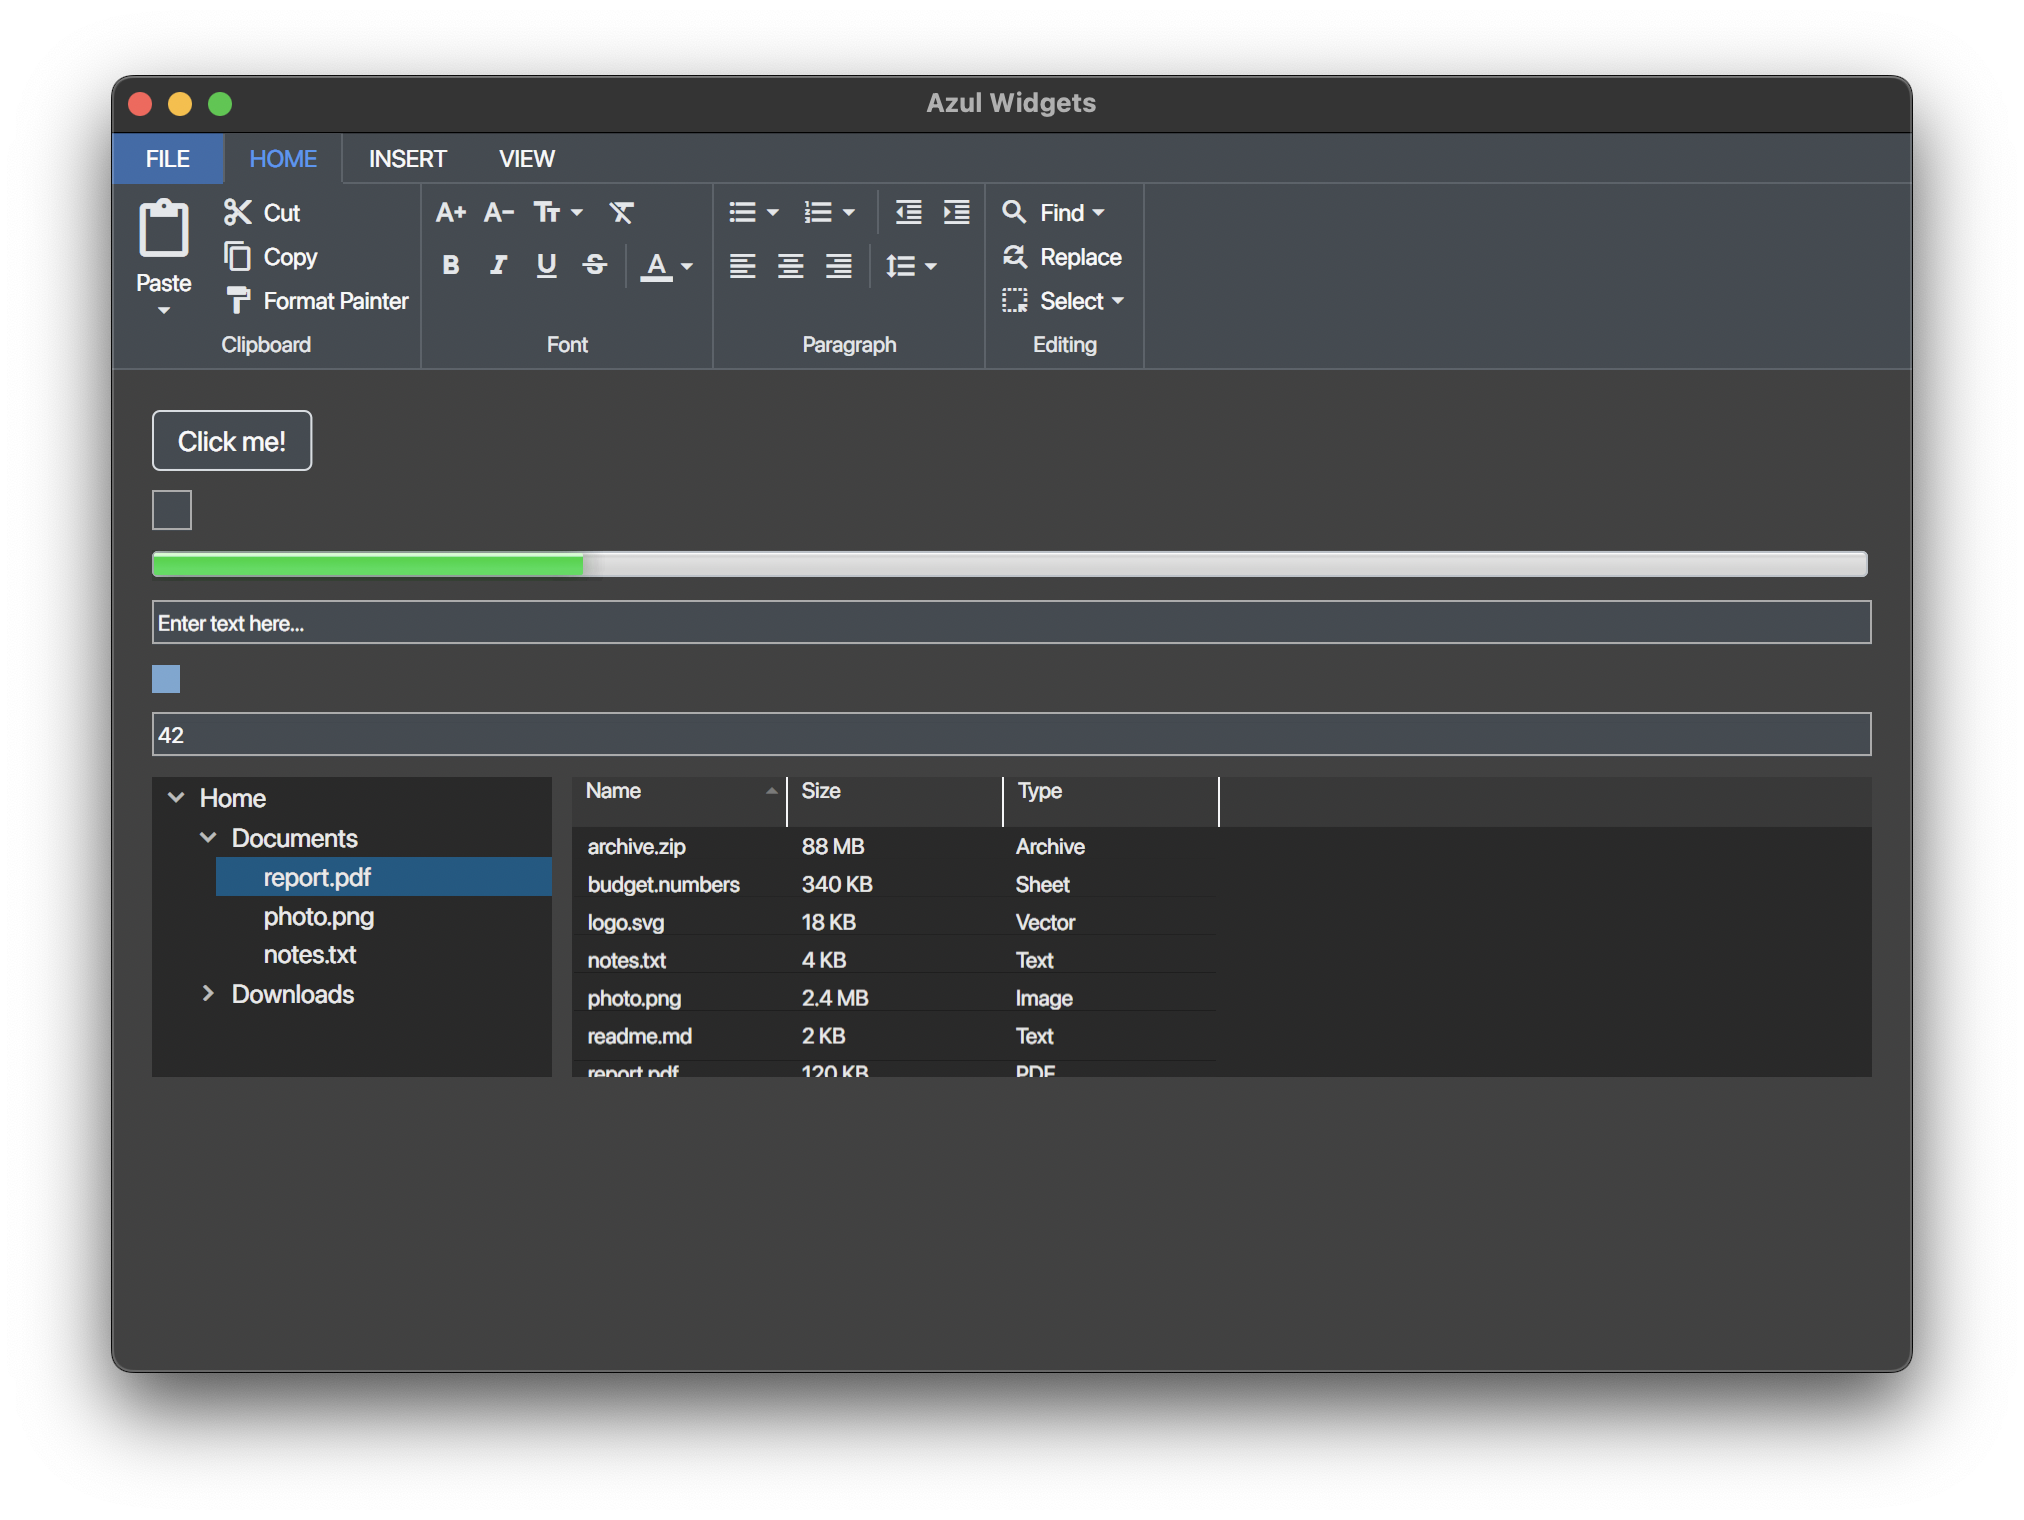The height and width of the screenshot is (1520, 2024).
Task: Align text right
Action: (839, 266)
